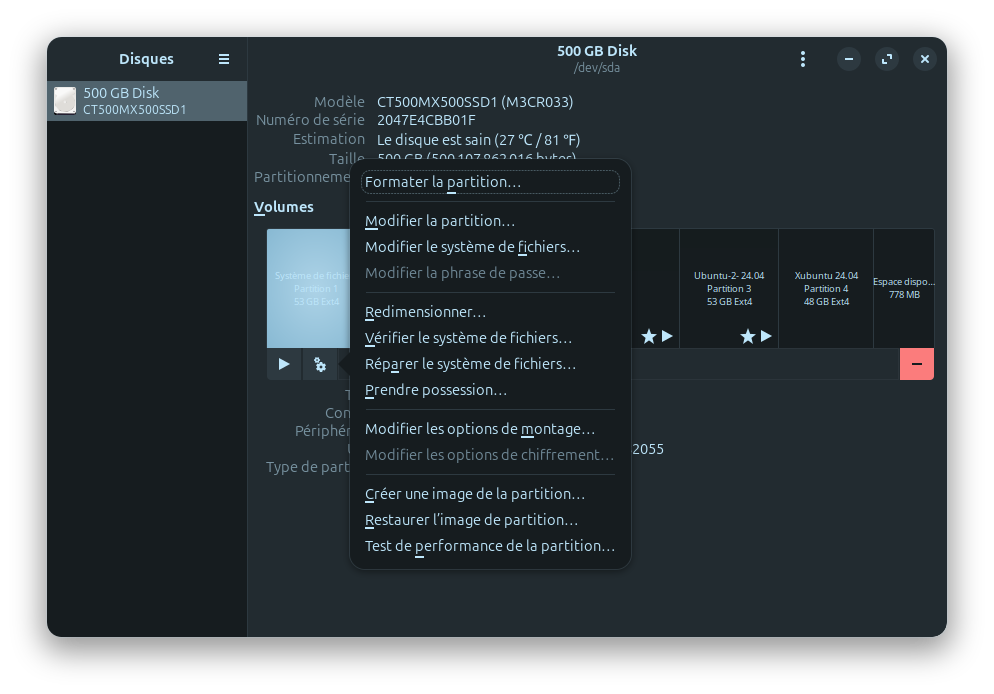Click the 500 GB Disk drive icon in sidebar
Screen dimensions: 994x694
[65, 101]
